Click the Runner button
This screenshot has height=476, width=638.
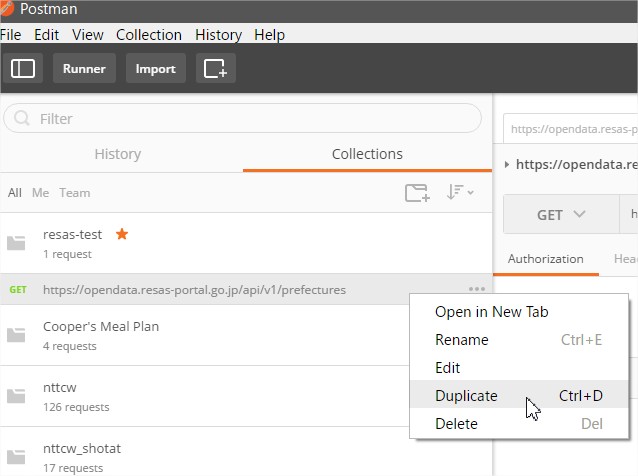pos(84,68)
